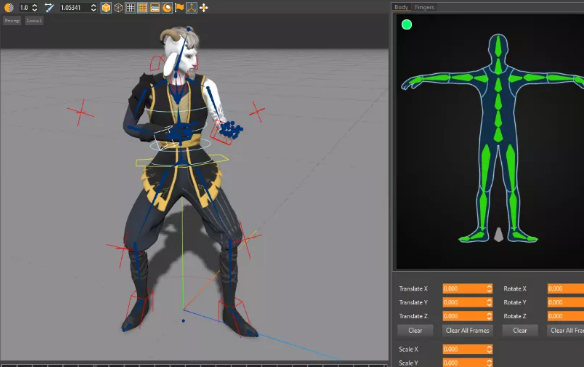
Task: Toggle the striped ground plane icon
Action: (155, 7)
